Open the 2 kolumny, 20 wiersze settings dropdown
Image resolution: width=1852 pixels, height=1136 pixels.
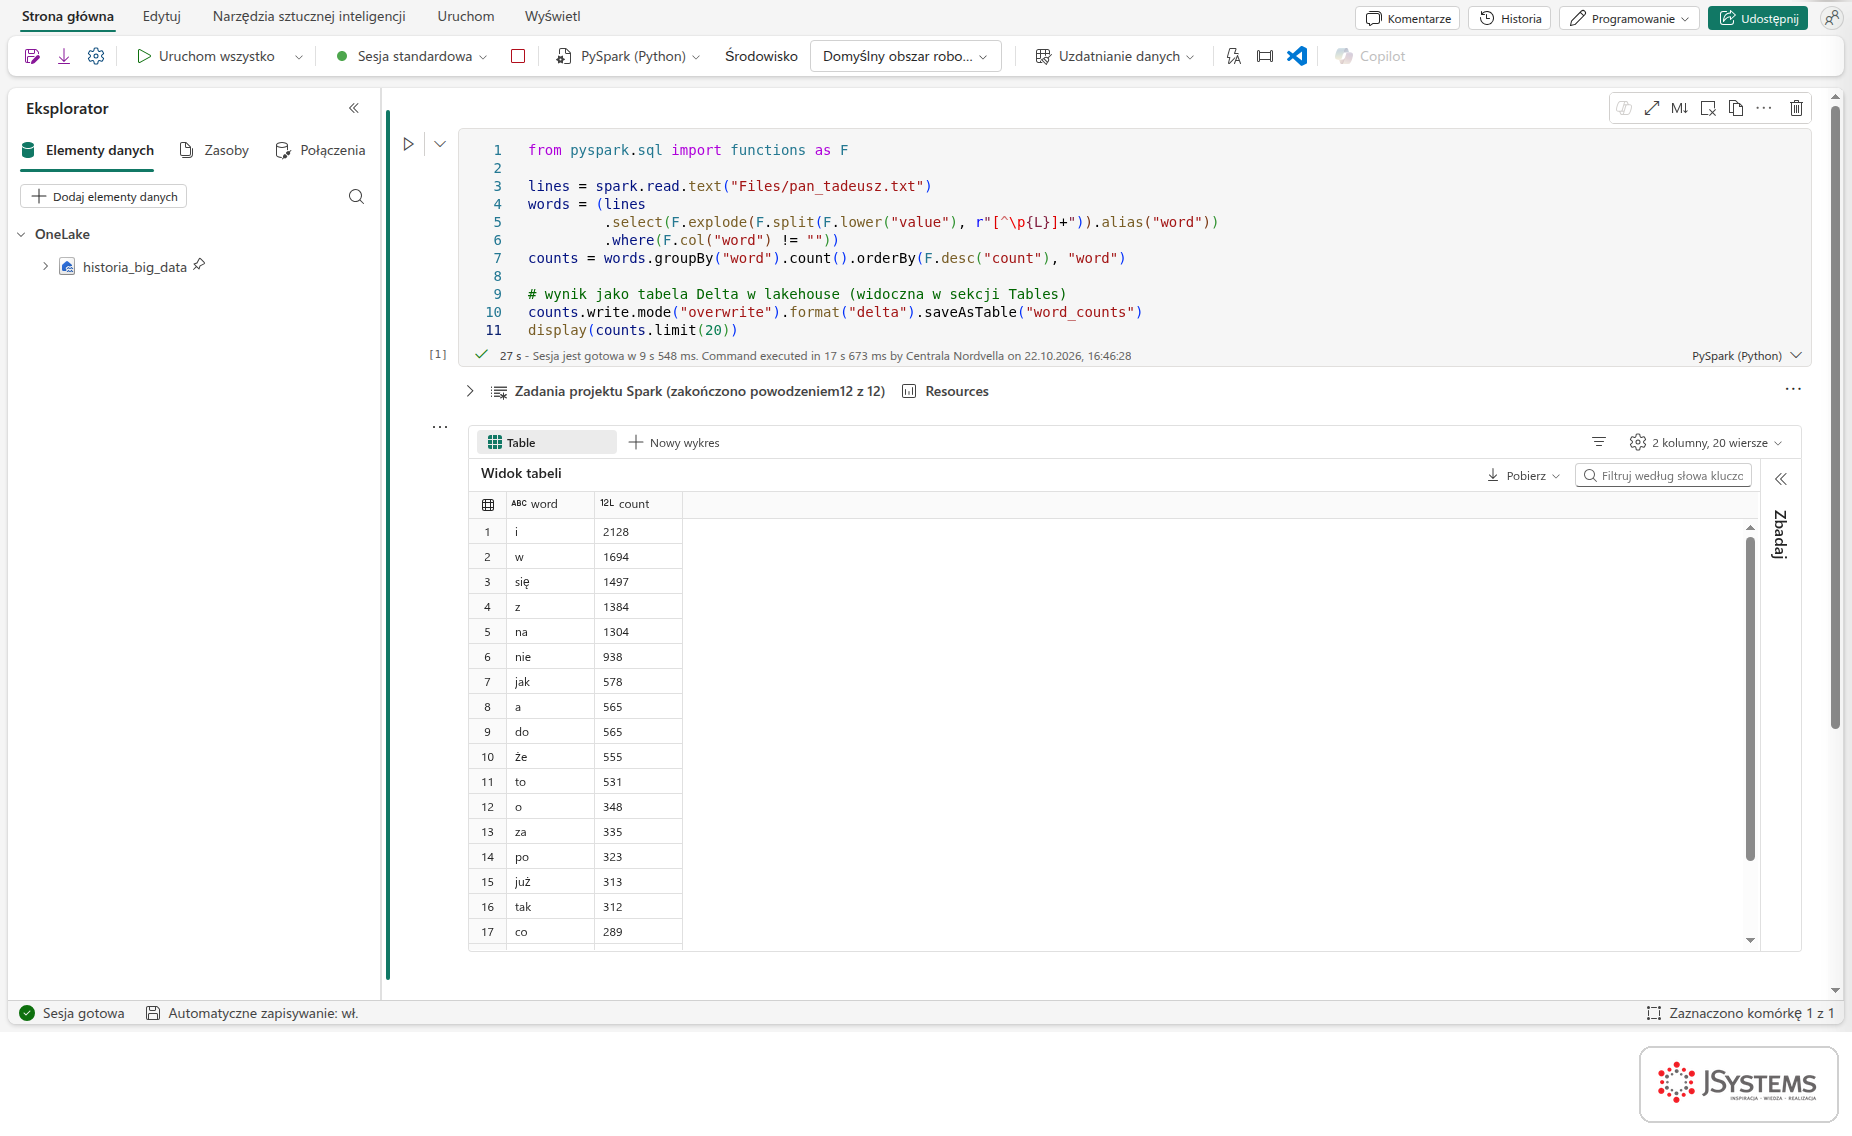(x=1705, y=442)
